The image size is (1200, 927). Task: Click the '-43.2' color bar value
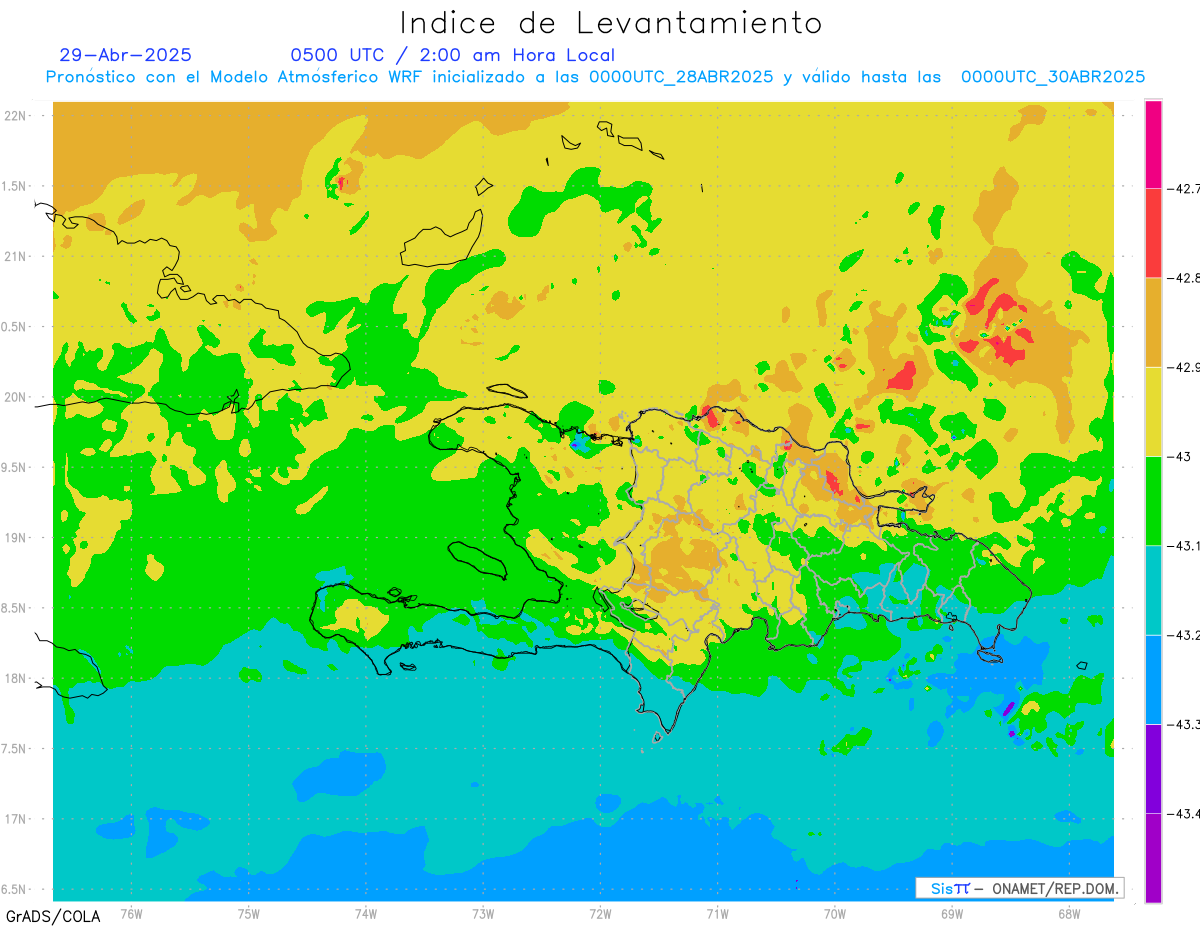[1185, 635]
